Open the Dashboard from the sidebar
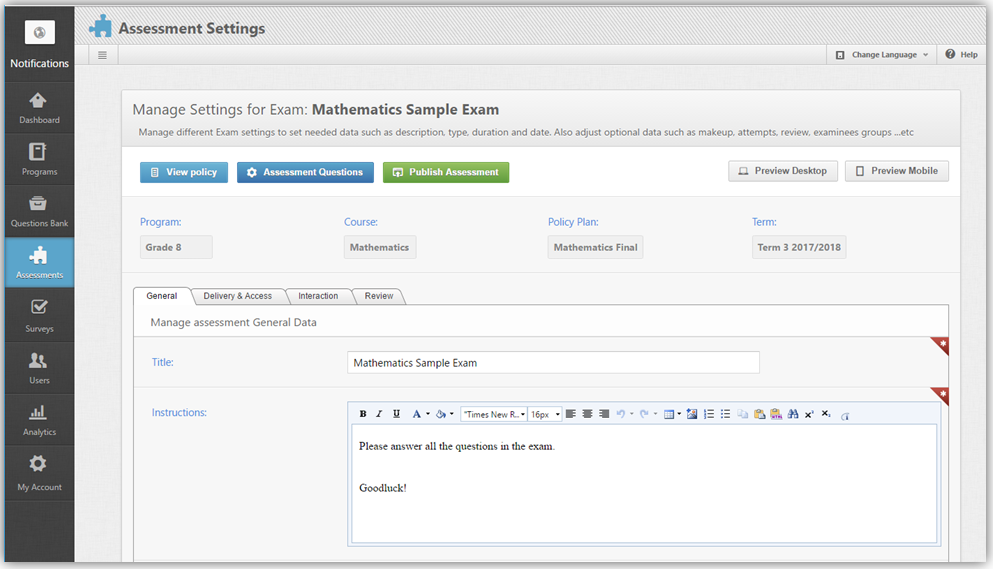Viewport: 993px width, 569px height. (x=39, y=107)
